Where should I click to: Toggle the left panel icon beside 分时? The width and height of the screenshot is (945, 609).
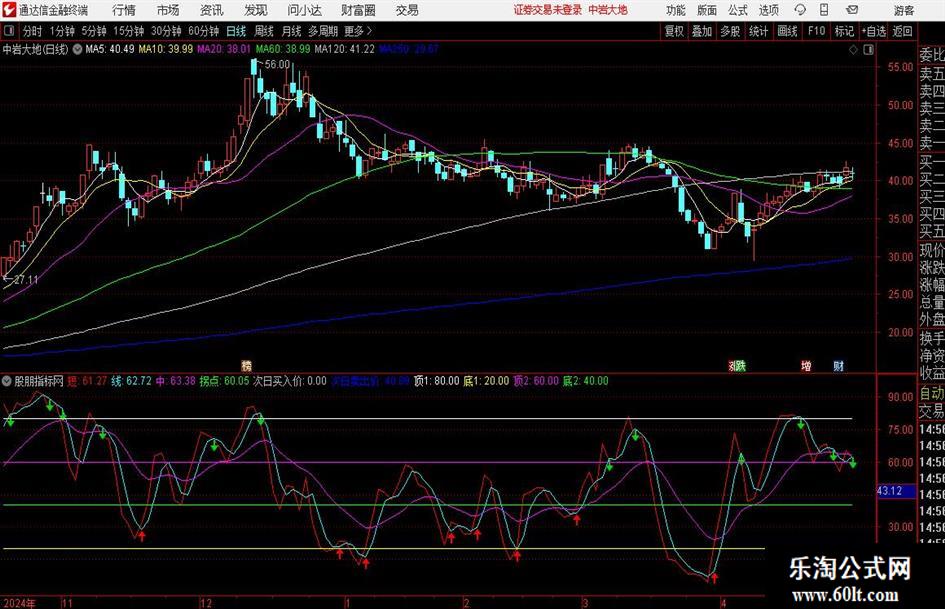pos(8,31)
